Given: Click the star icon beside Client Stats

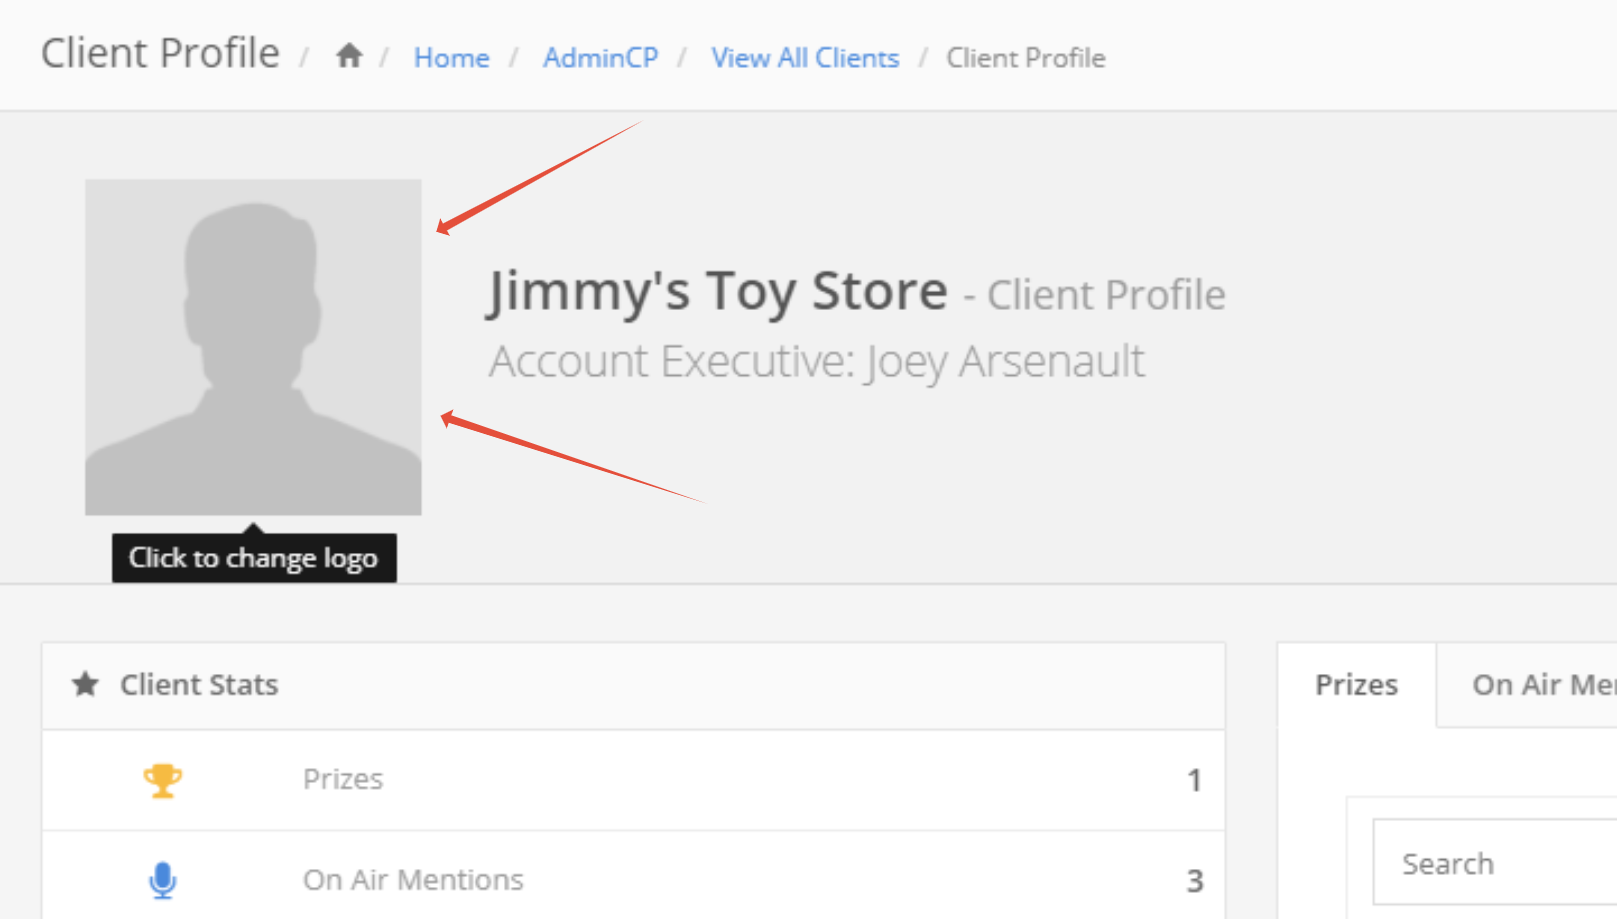Looking at the screenshot, I should click(86, 684).
